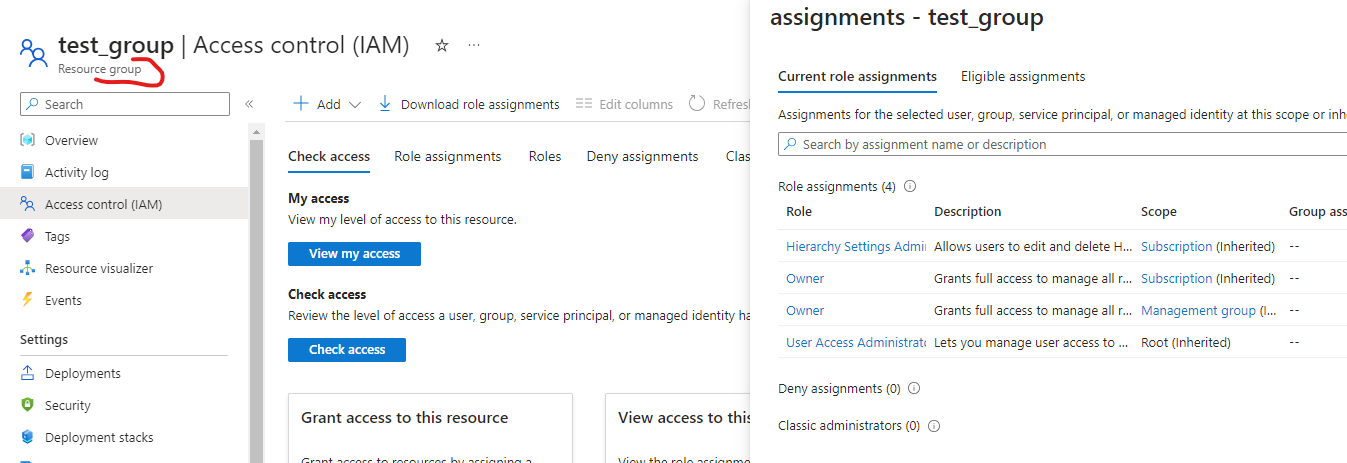
Task: Click 'Allows users to edit and delete' description
Action: pyautogui.click(x=1033, y=246)
